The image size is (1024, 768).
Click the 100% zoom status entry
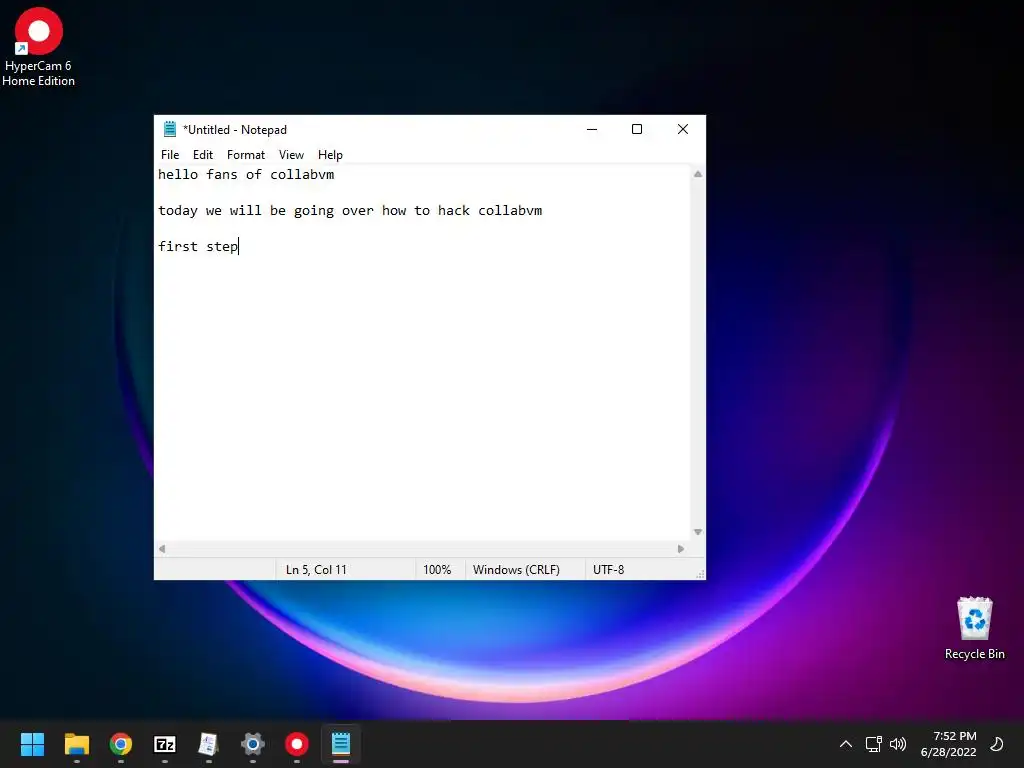pyautogui.click(x=437, y=569)
